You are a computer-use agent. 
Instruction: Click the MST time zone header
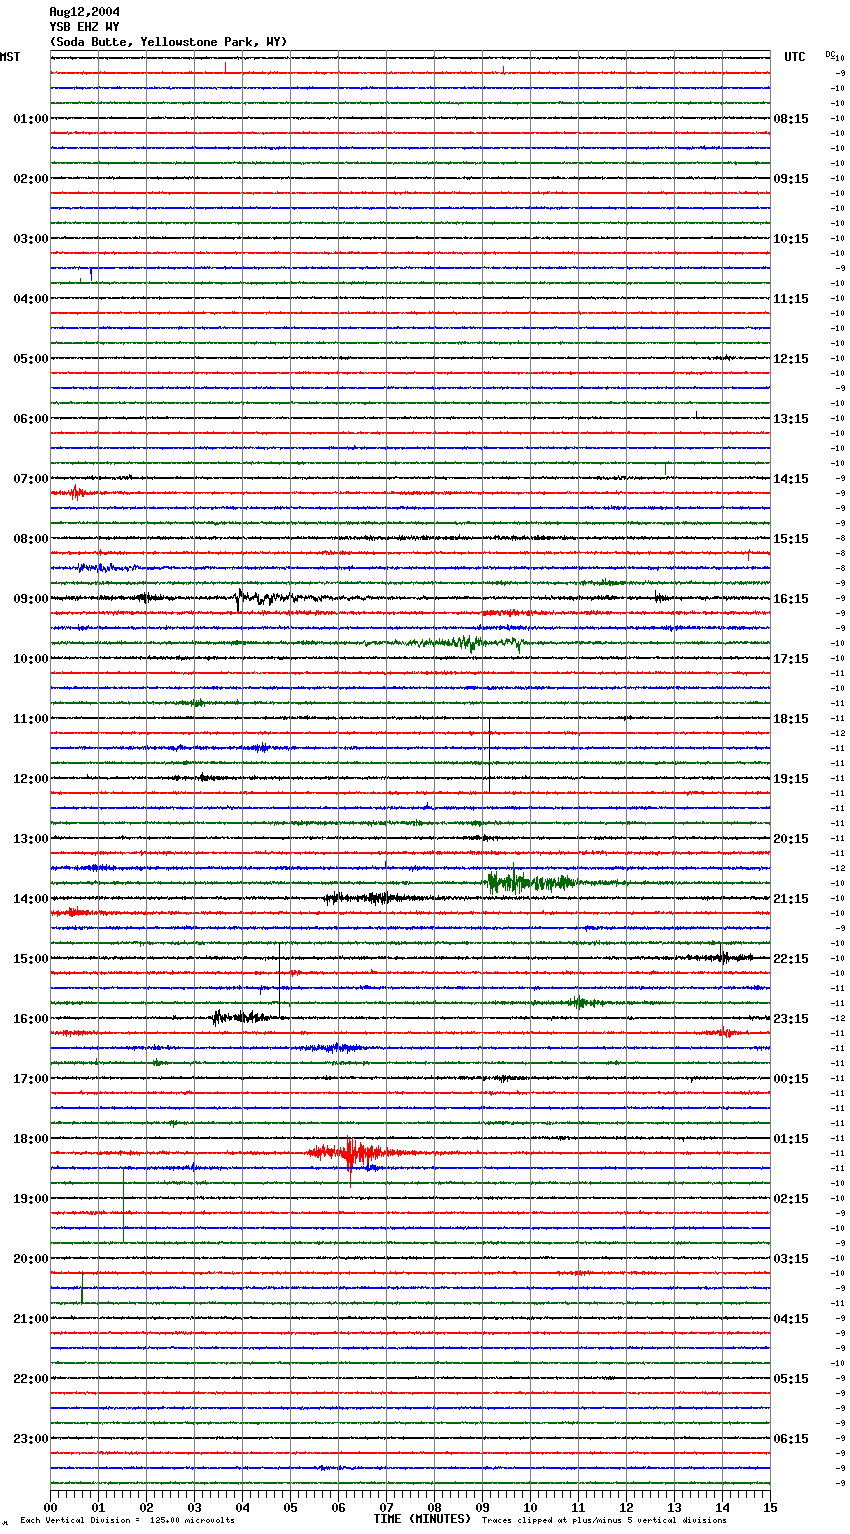pyautogui.click(x=10, y=57)
